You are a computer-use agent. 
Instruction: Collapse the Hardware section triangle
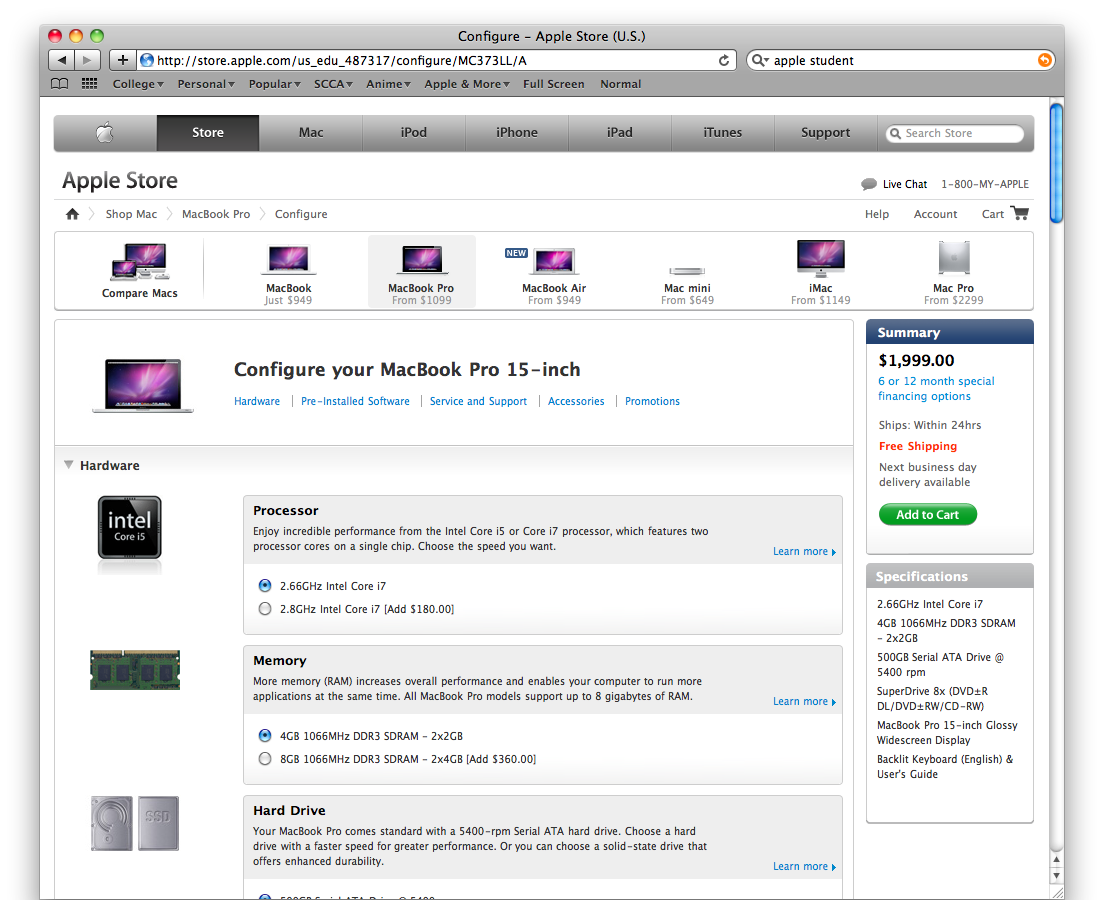(68, 465)
